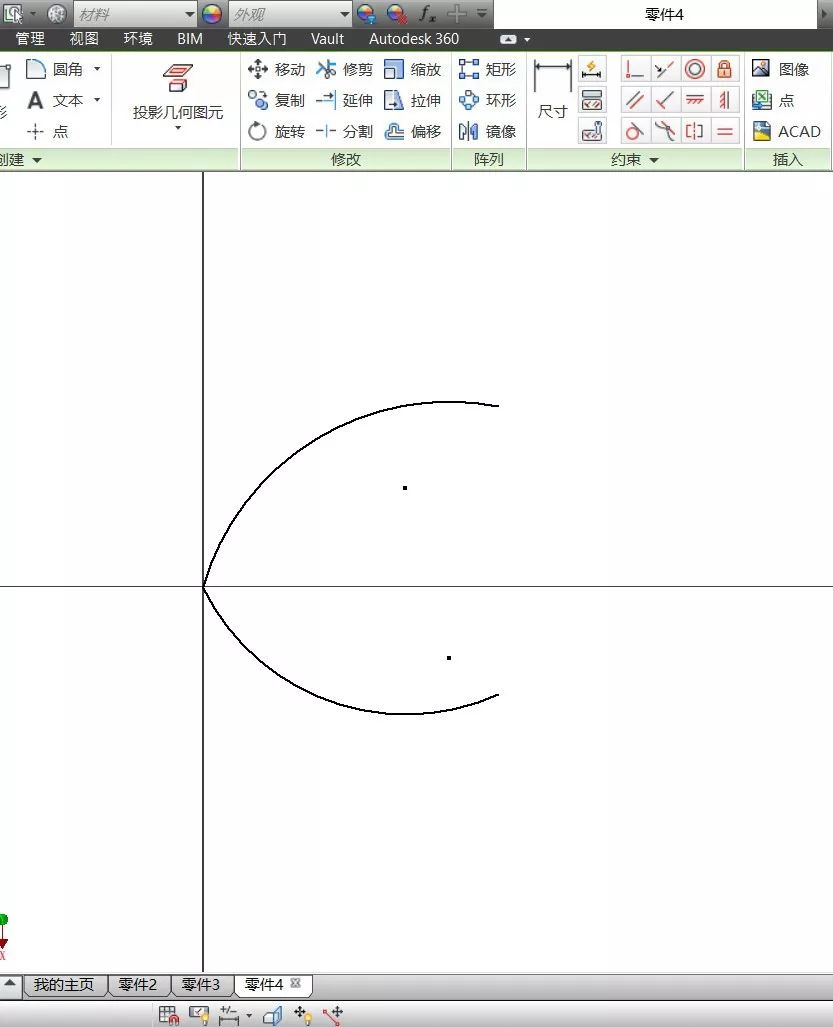Image resolution: width=833 pixels, height=1027 pixels.
Task: Choose the Scale (缩放) tool
Action: click(413, 69)
